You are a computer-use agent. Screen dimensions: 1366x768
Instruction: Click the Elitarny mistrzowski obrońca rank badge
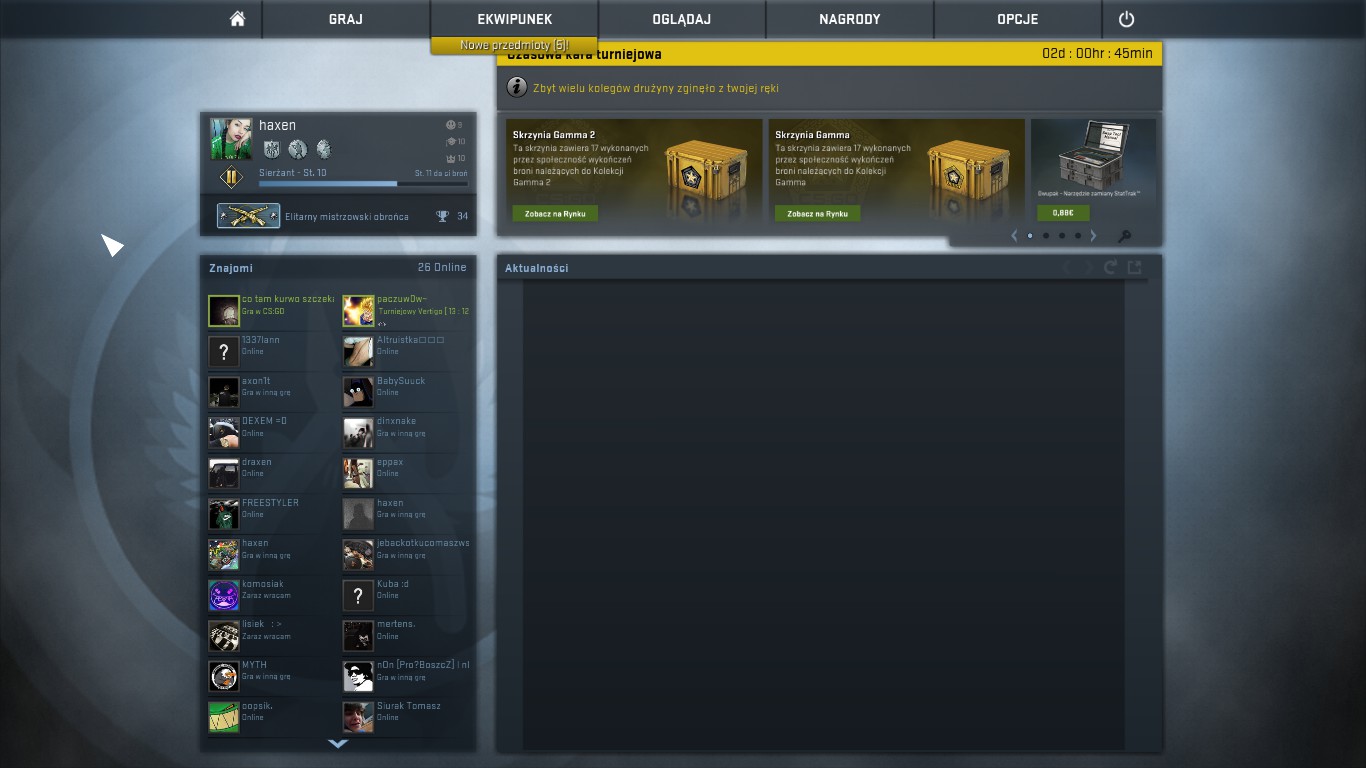tap(248, 216)
